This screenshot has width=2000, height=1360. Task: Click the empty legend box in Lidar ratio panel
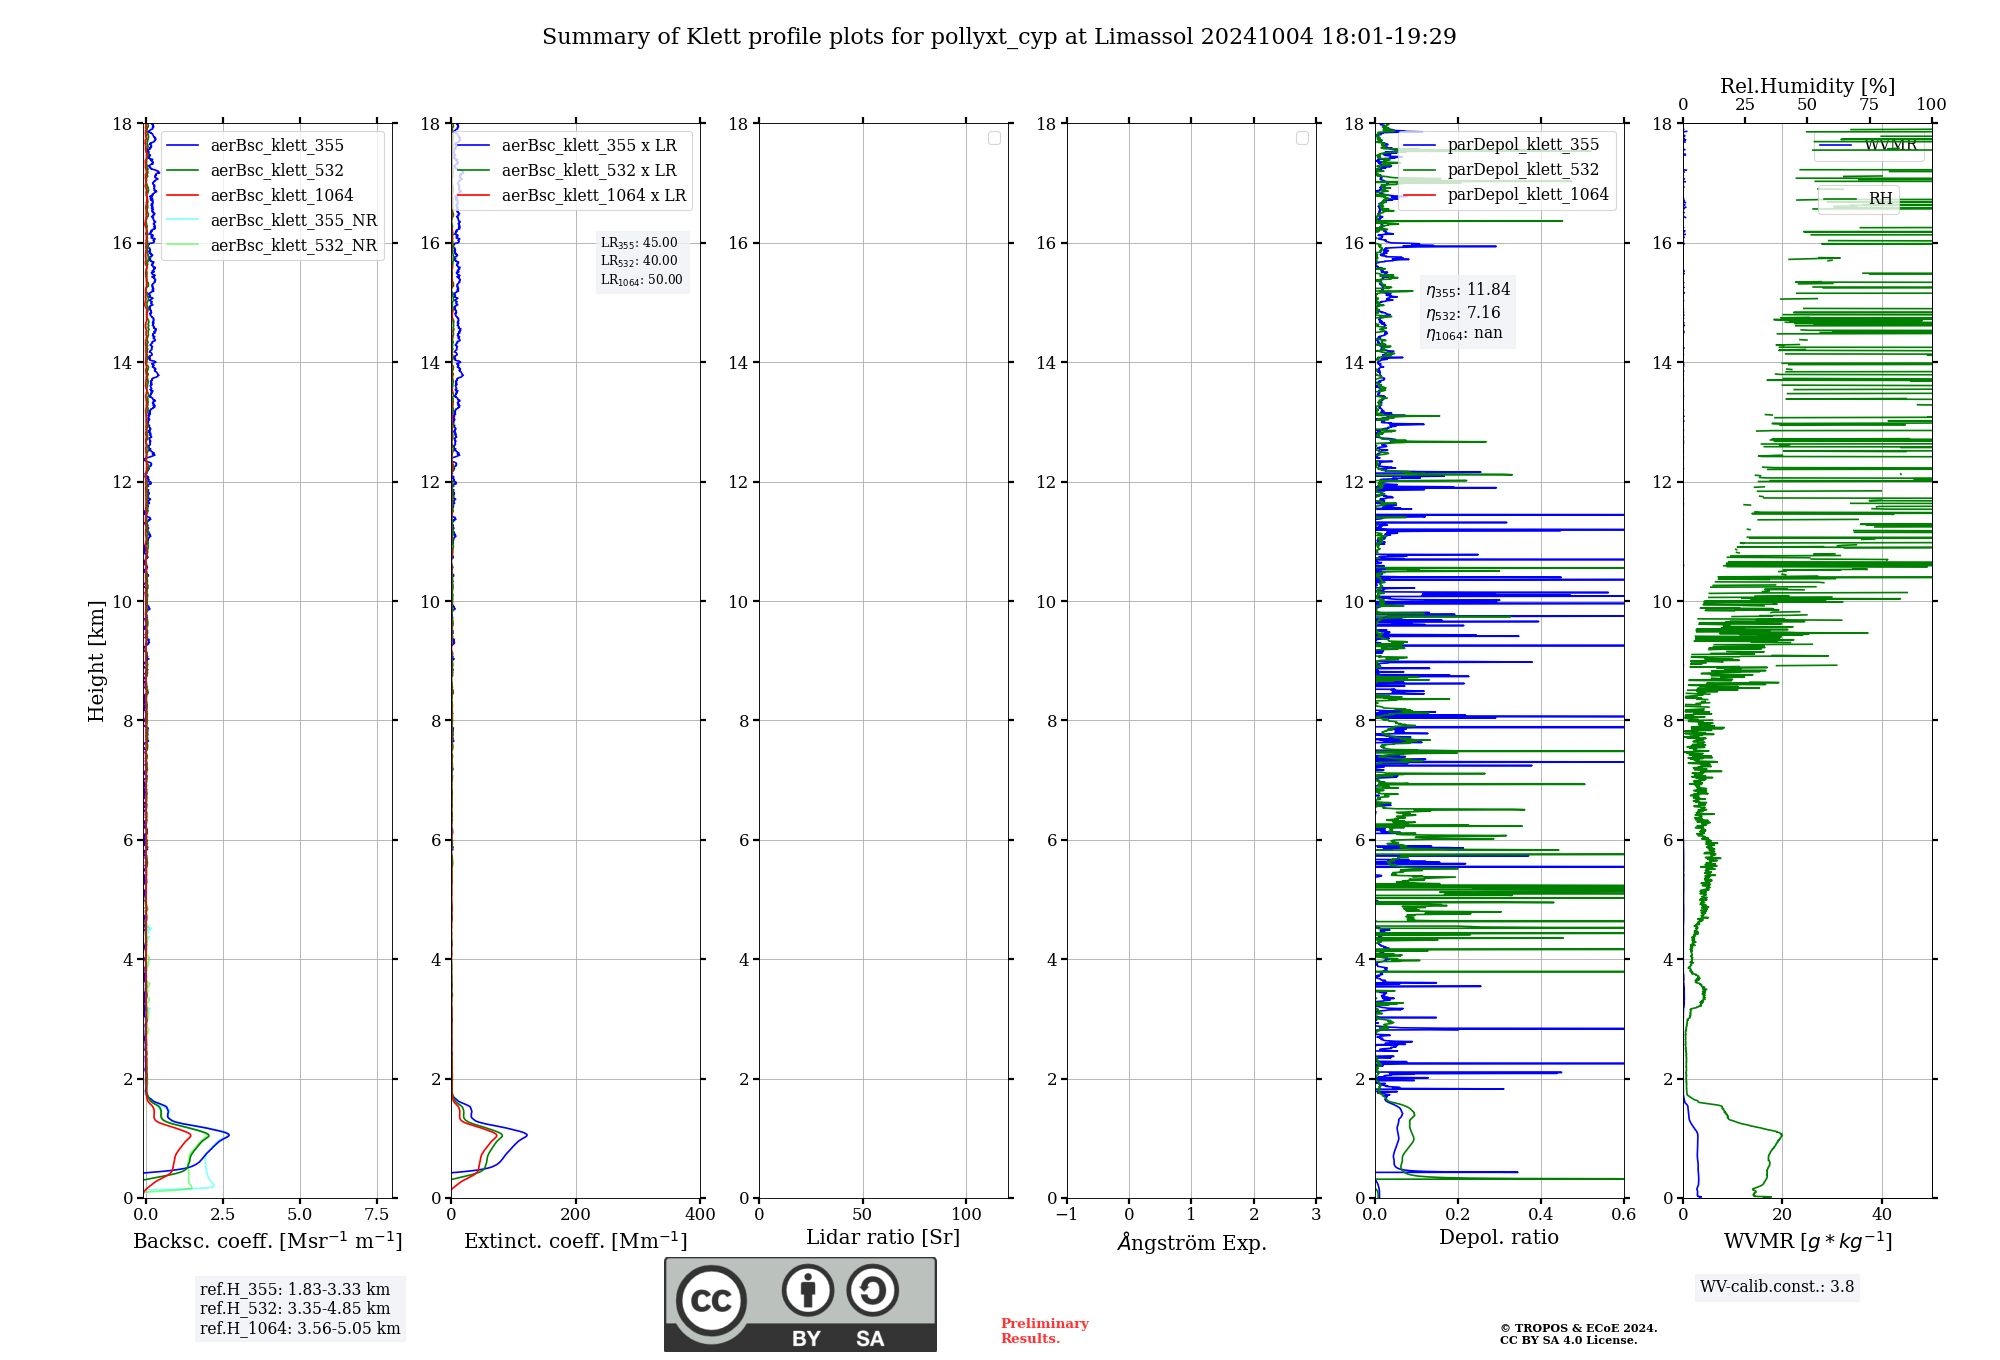(x=994, y=138)
